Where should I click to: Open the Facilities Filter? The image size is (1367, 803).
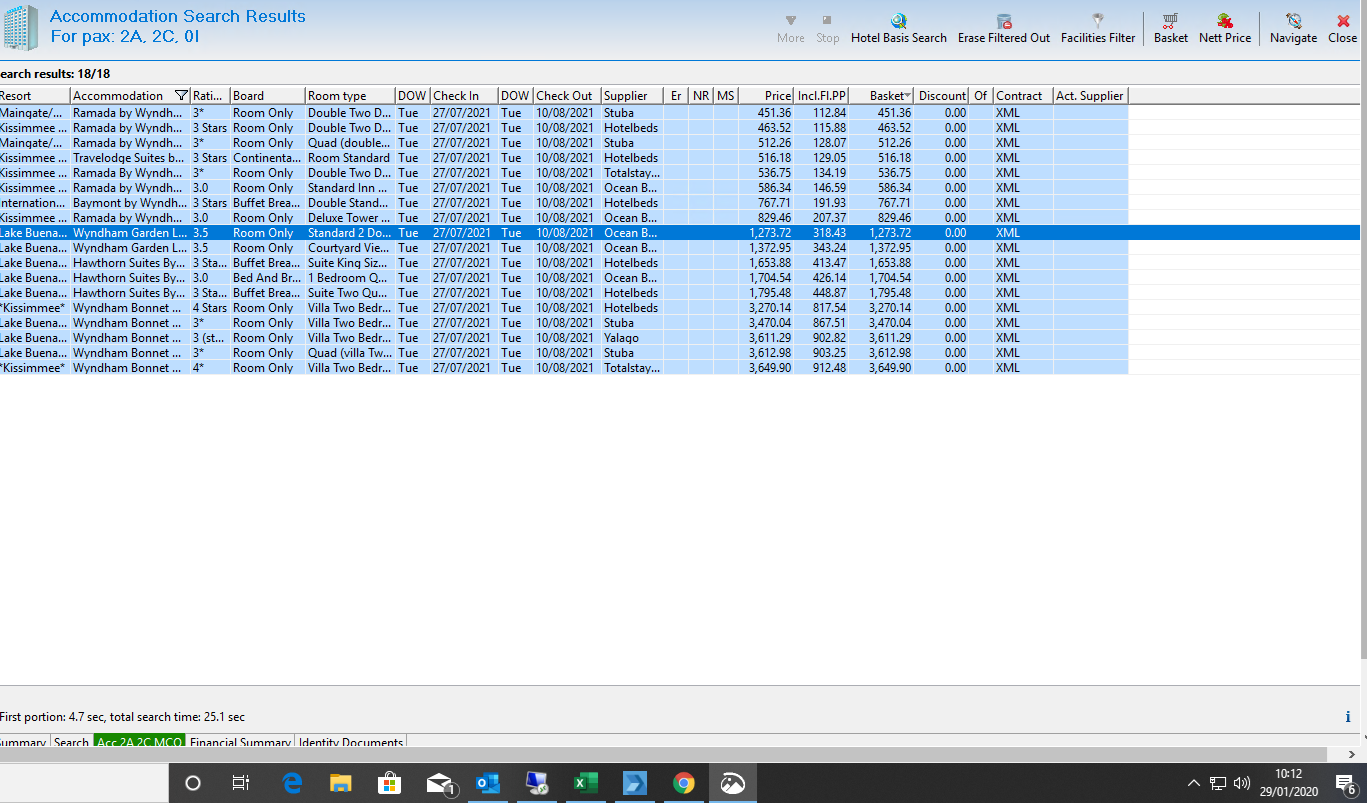pos(1098,28)
